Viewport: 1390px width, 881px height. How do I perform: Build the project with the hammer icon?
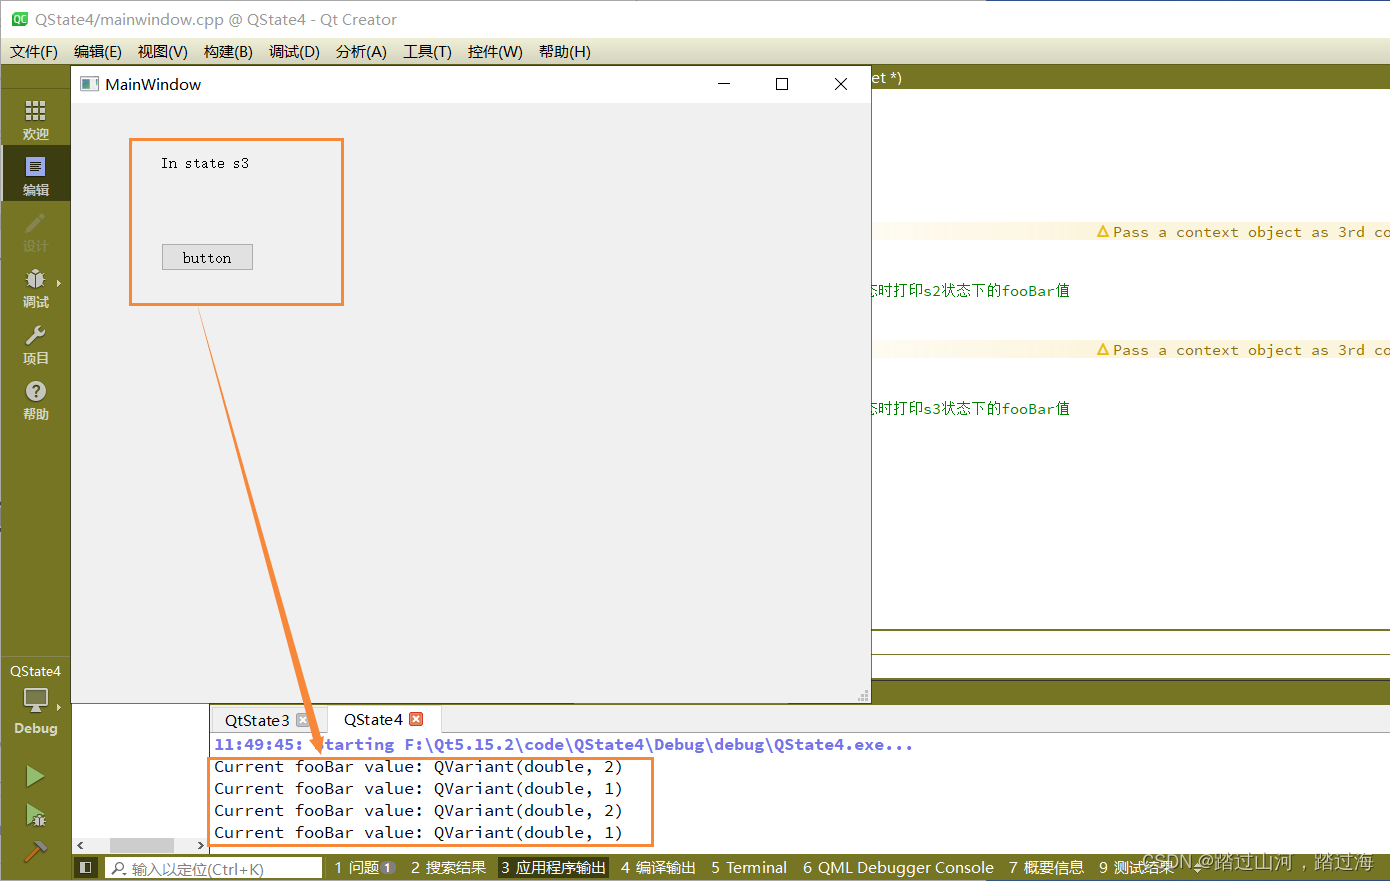point(35,851)
